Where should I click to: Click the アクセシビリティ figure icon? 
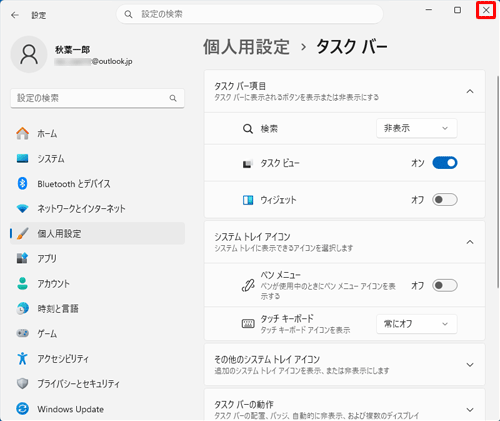coord(22,358)
